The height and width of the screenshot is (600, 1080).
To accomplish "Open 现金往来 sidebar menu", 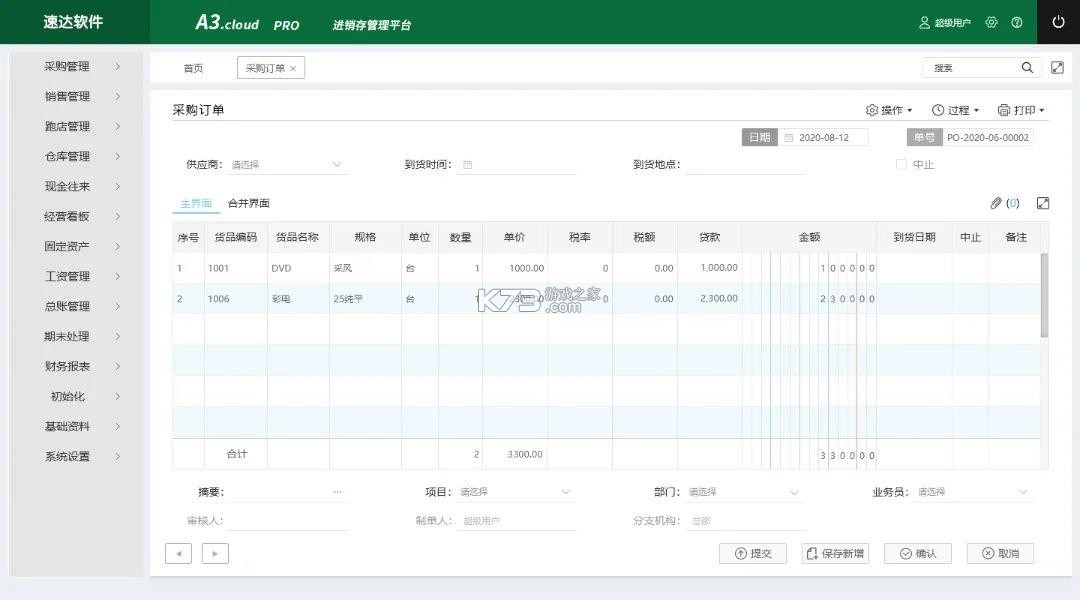I will [76, 186].
